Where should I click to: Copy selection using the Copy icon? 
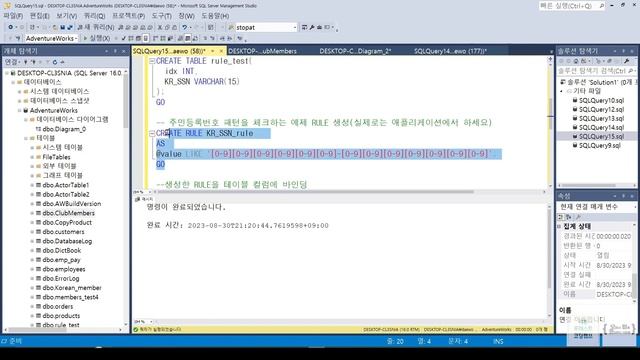coord(167,27)
